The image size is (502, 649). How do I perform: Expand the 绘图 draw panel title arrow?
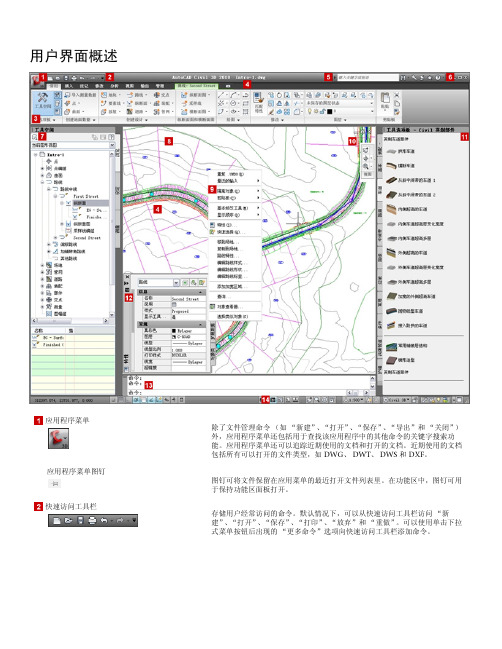point(238,120)
